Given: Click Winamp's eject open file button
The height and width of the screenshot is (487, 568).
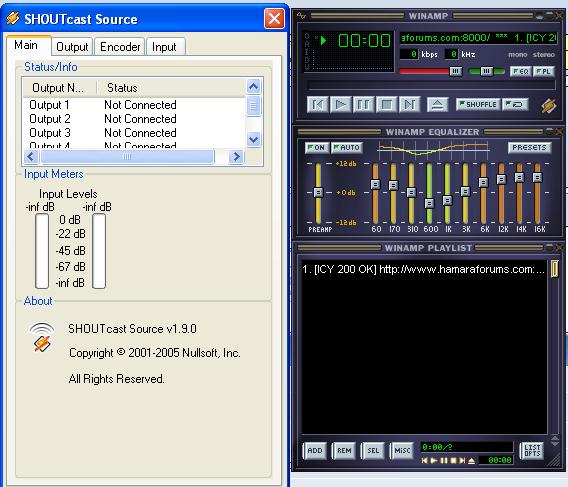Looking at the screenshot, I should tap(438, 105).
